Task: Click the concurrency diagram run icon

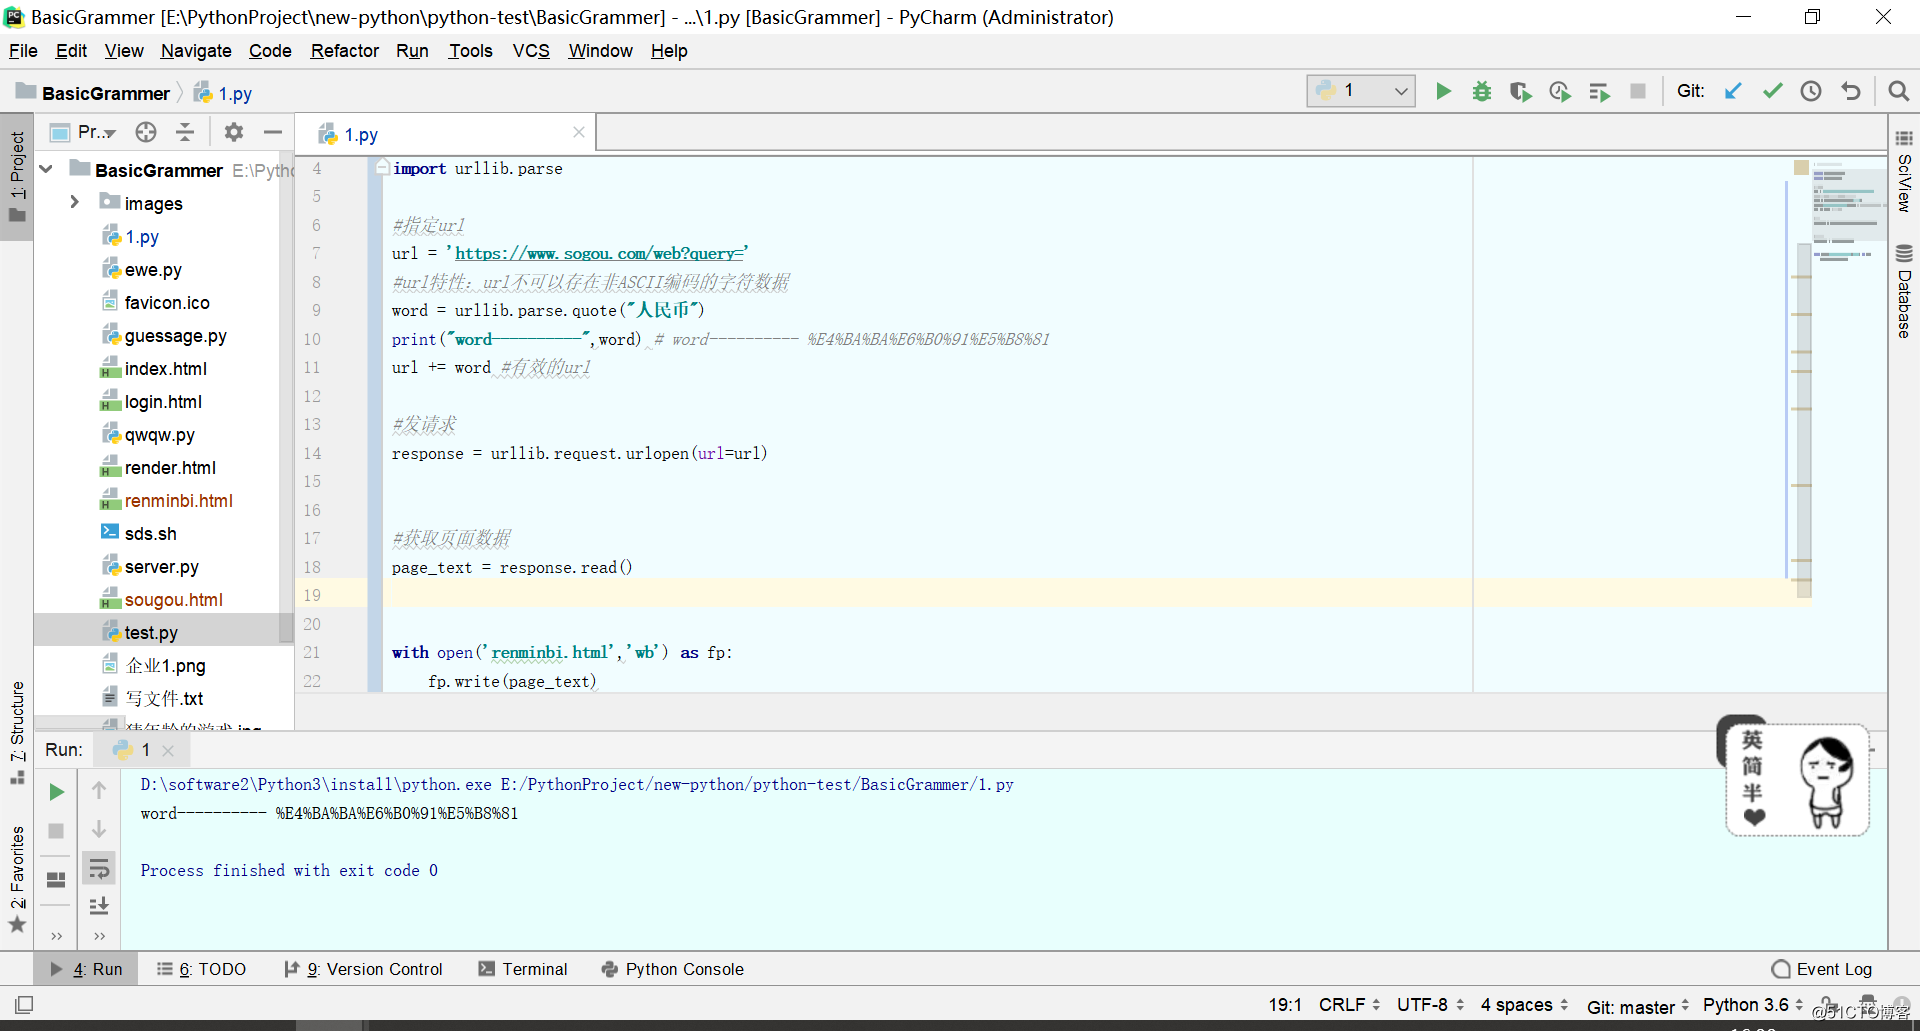Action: click(x=1599, y=92)
